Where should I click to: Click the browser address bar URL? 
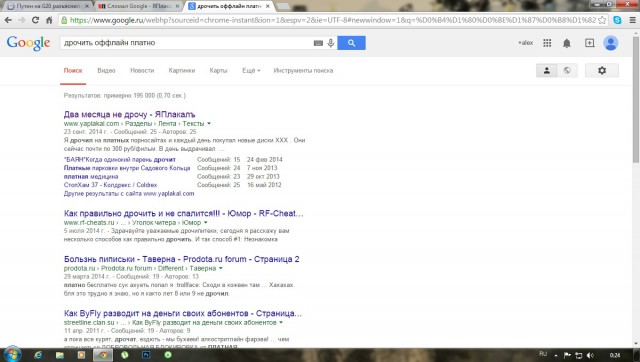click(333, 20)
